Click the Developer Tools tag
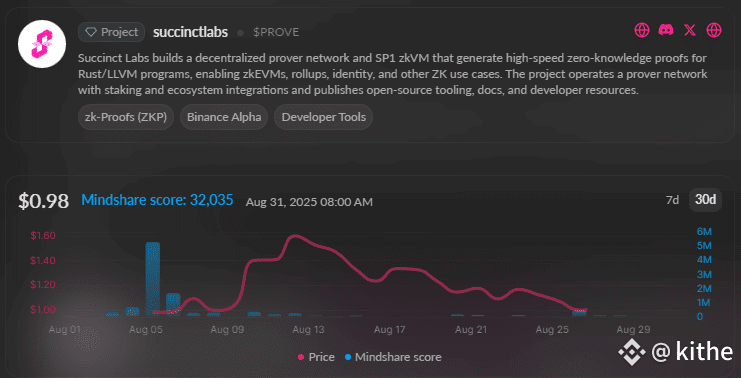741x378 pixels. click(324, 117)
